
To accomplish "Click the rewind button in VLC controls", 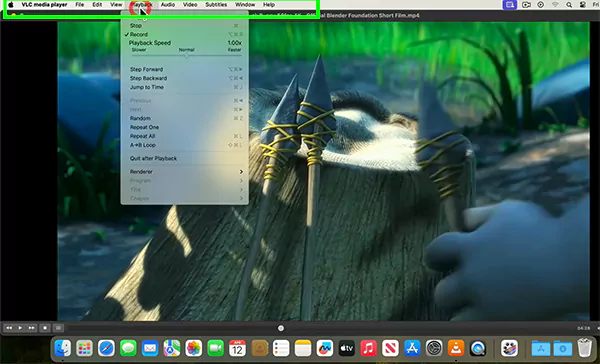I will (9, 328).
